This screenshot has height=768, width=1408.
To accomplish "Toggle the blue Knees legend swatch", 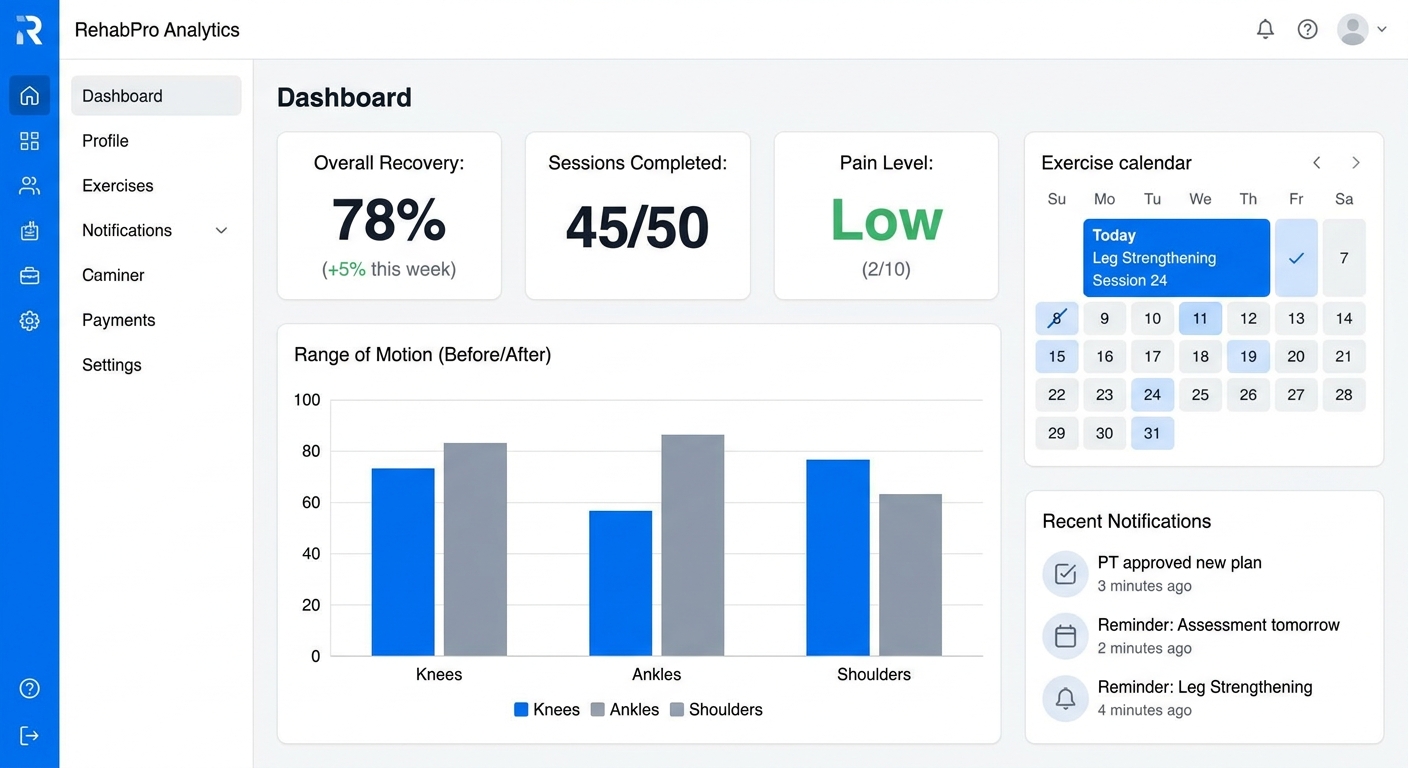I will [x=521, y=710].
